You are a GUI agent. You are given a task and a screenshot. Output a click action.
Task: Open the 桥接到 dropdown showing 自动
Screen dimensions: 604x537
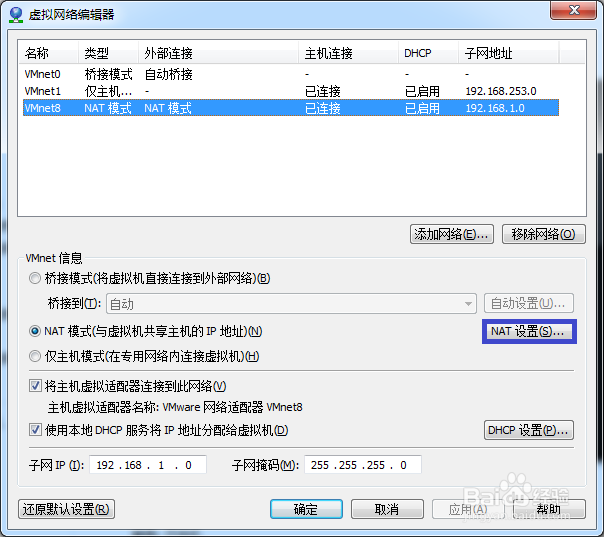click(291, 304)
